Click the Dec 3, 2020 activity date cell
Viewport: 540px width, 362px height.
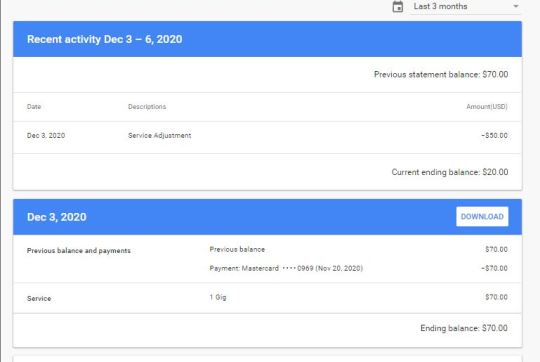46,136
